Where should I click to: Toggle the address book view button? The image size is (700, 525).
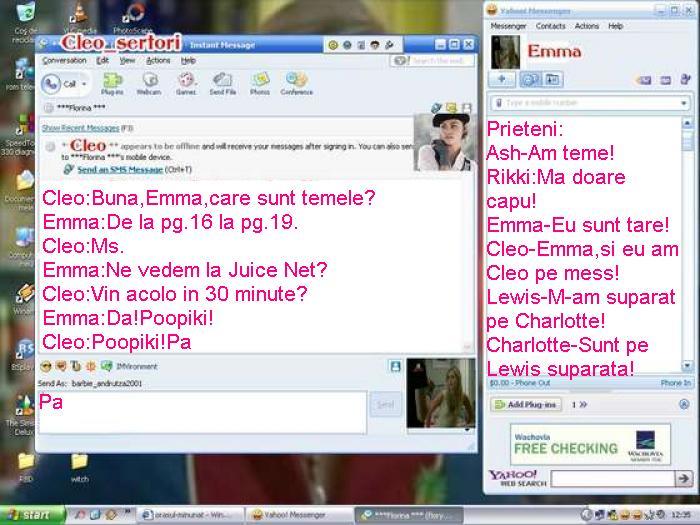pyautogui.click(x=551, y=80)
